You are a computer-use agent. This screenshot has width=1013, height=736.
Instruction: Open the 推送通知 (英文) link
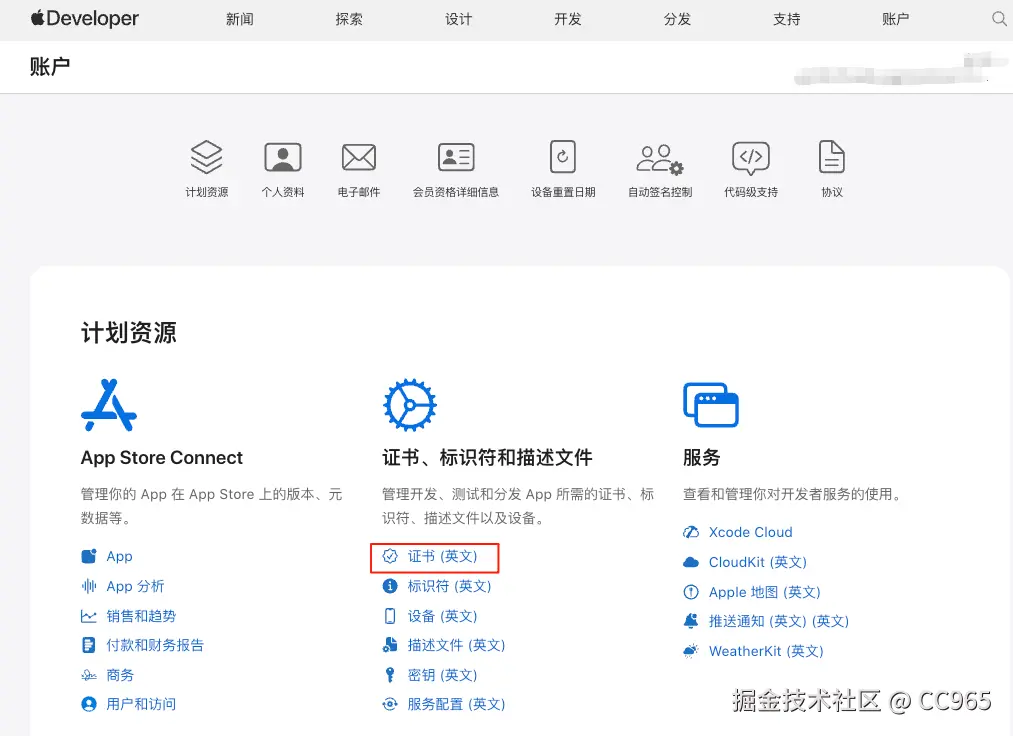pos(779,621)
